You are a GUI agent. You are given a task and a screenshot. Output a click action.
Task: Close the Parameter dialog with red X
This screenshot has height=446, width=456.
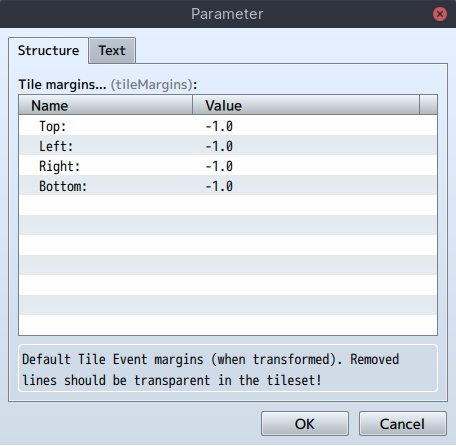tap(440, 14)
